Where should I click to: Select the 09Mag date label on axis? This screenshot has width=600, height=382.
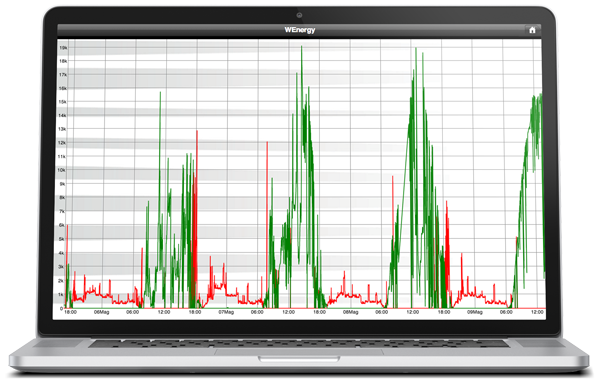tap(475, 312)
